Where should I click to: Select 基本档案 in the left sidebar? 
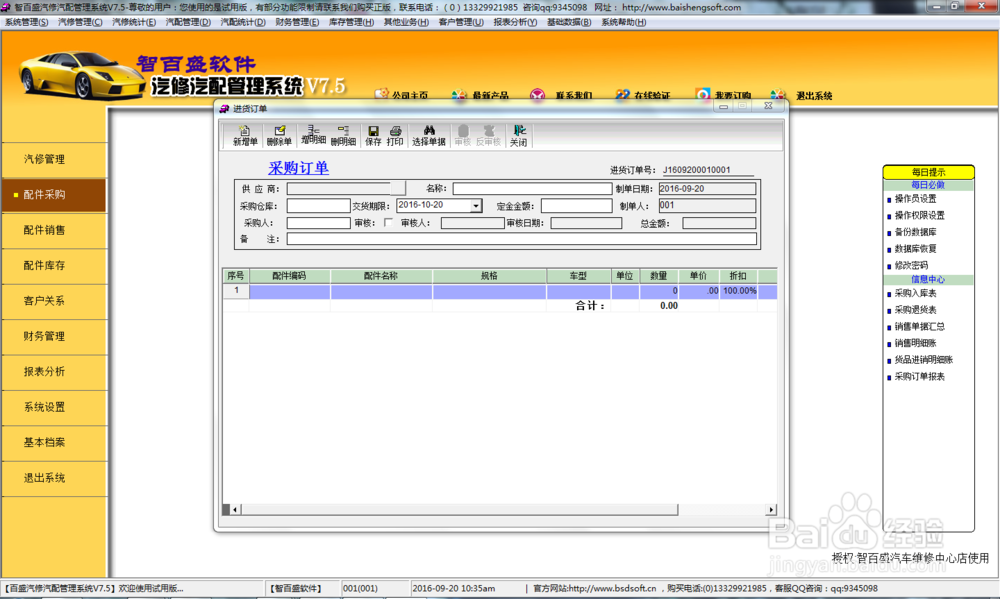pos(54,443)
